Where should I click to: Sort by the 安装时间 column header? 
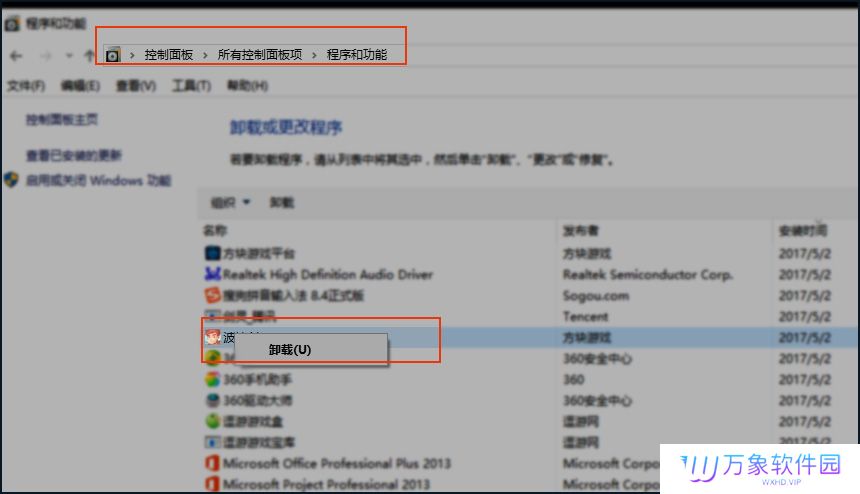click(804, 230)
